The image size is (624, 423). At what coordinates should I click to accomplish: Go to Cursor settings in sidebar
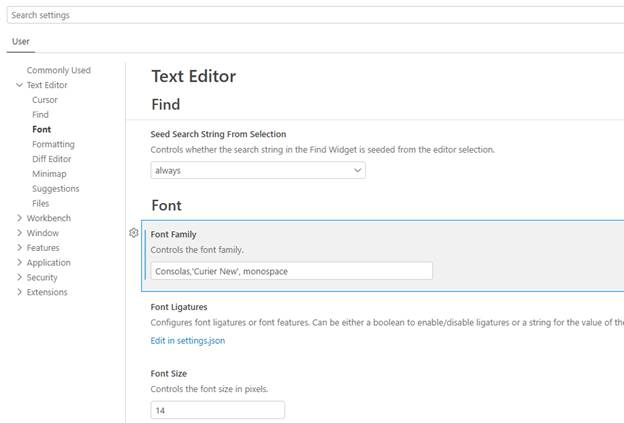point(45,100)
